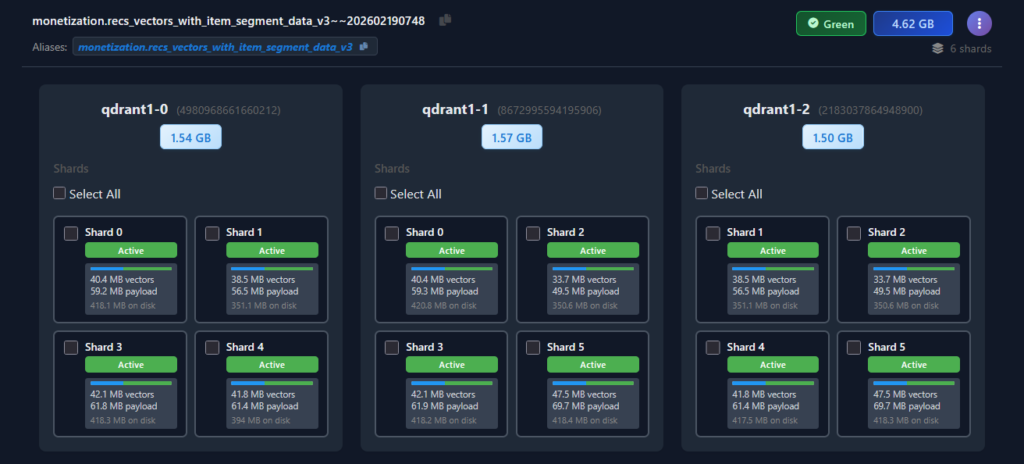This screenshot has width=1024, height=464.
Task: Click the 1.54 GB badge on qdrant1-0
Action: [x=191, y=137]
